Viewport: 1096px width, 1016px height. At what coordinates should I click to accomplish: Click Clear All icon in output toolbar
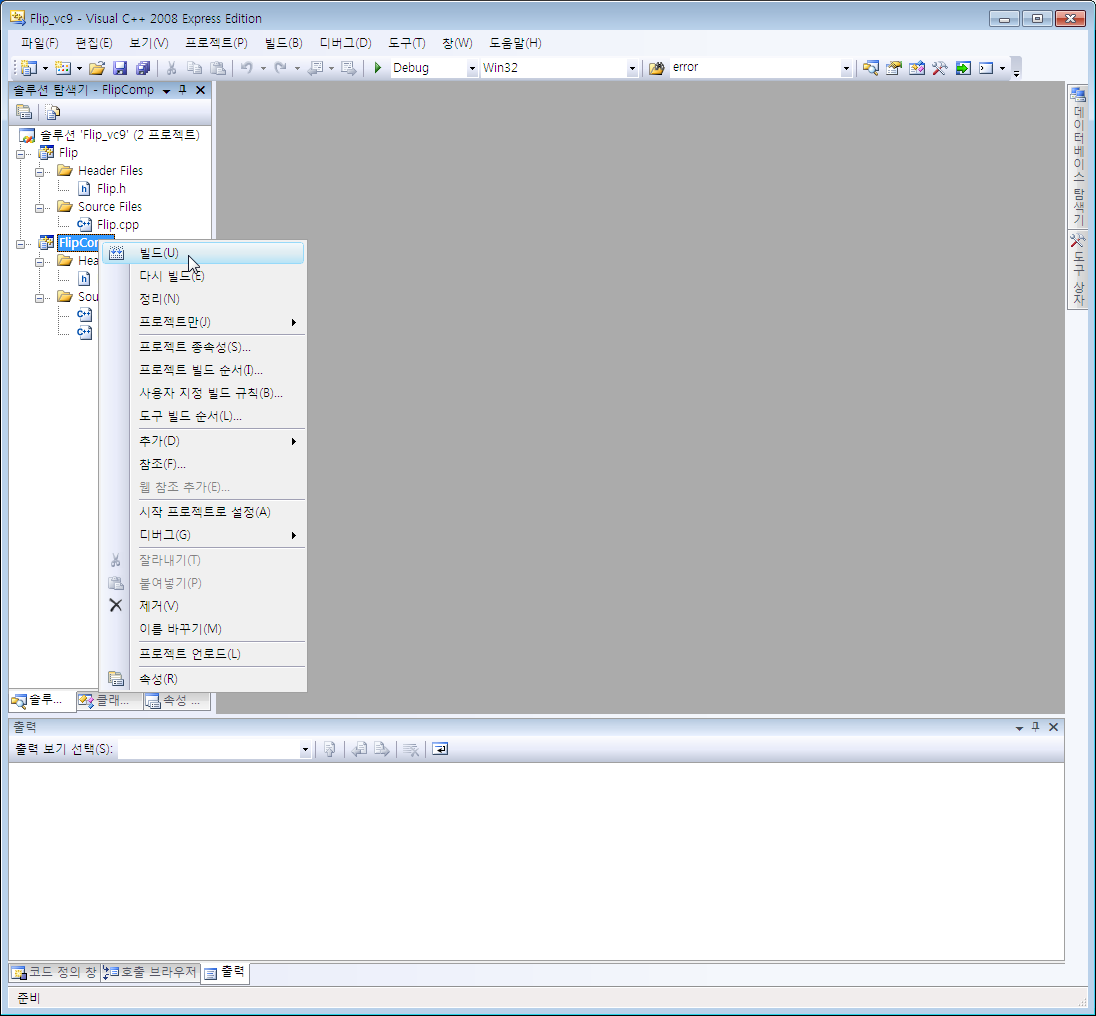pyautogui.click(x=411, y=749)
